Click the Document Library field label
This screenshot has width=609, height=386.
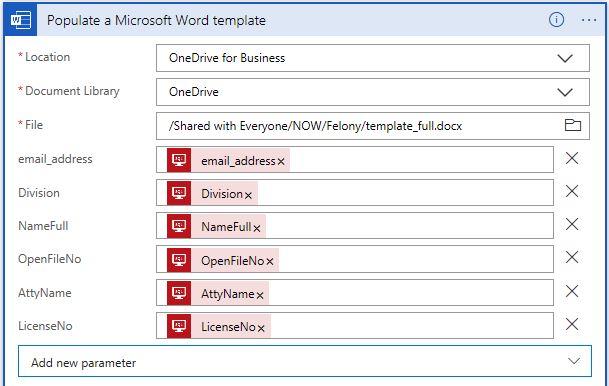pos(72,91)
